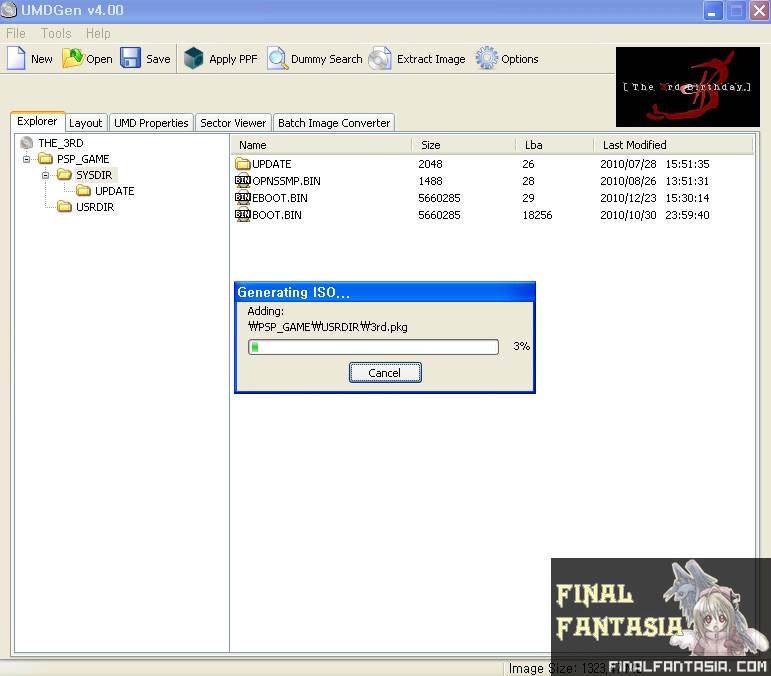Open an image with the Open icon
This screenshot has width=771, height=676.
pyautogui.click(x=73, y=58)
